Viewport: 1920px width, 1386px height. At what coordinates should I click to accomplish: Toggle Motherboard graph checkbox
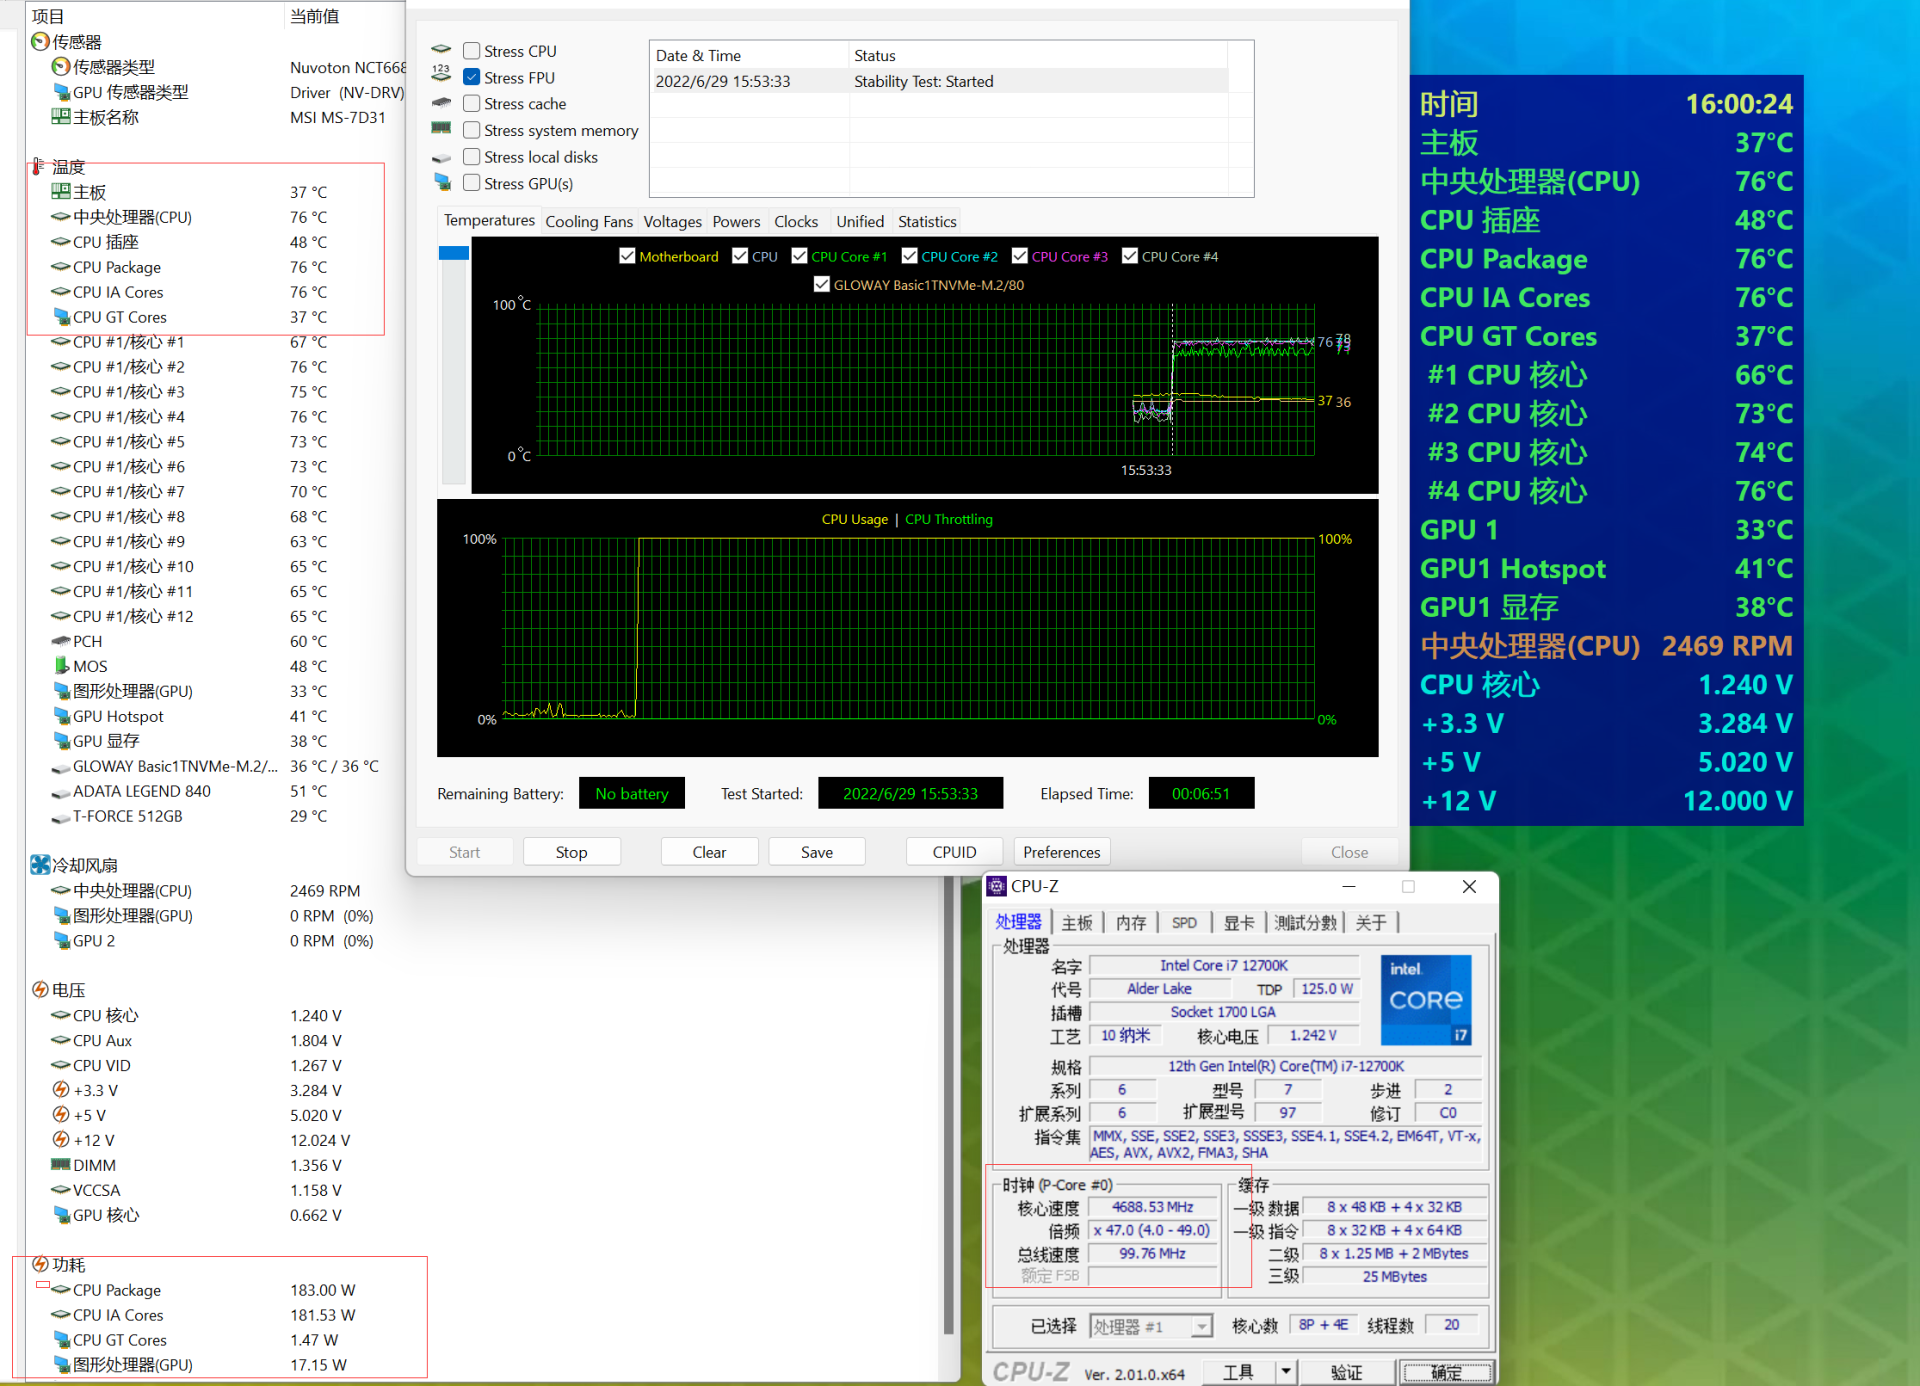627,256
